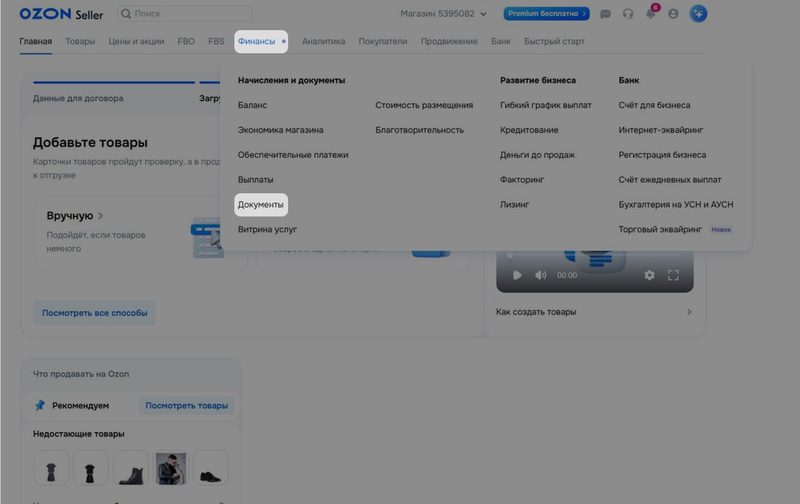This screenshot has width=800, height=504.
Task: Click in the Поиск search field
Action: tap(184, 14)
